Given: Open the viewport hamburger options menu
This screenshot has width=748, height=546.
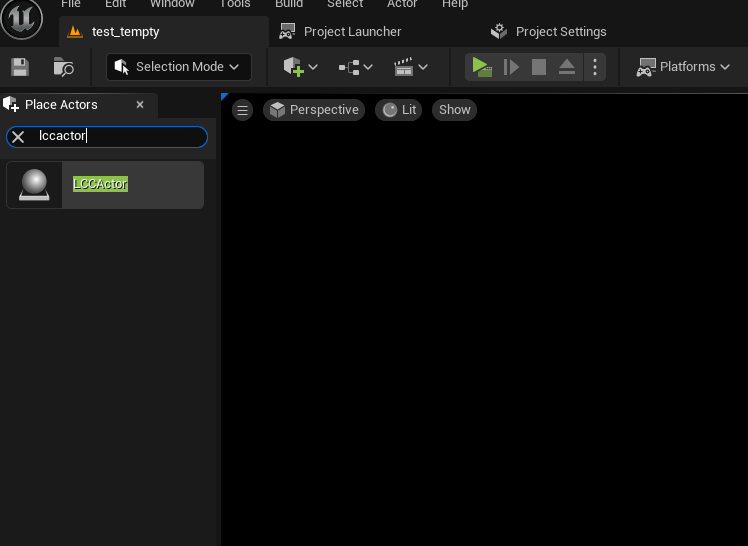Looking at the screenshot, I should (x=242, y=110).
